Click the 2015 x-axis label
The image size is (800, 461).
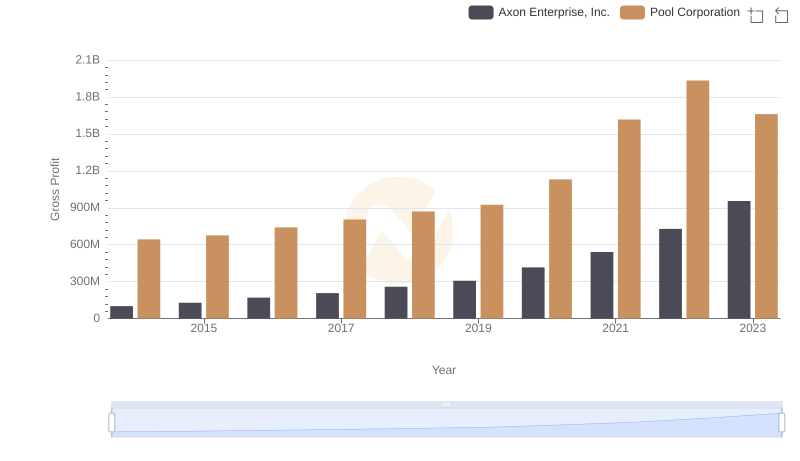coord(204,328)
